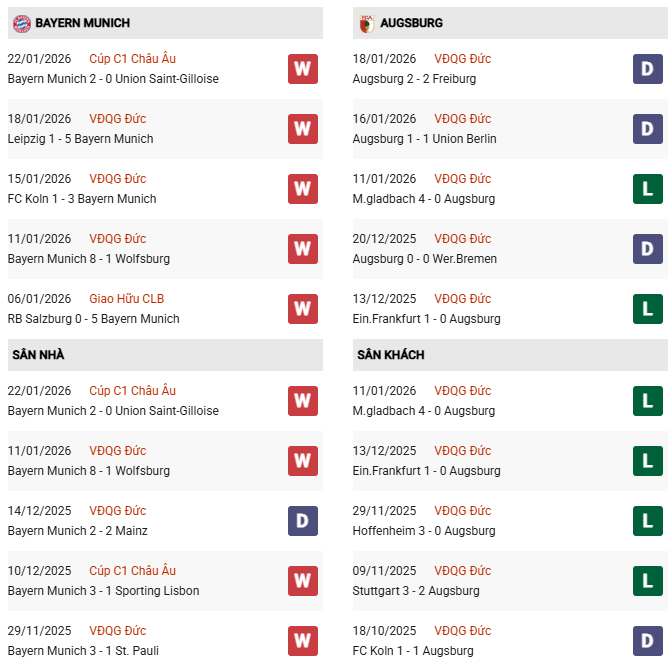Click the D badge for Bayern Munich 2 - 2 Mainz

coord(303,521)
